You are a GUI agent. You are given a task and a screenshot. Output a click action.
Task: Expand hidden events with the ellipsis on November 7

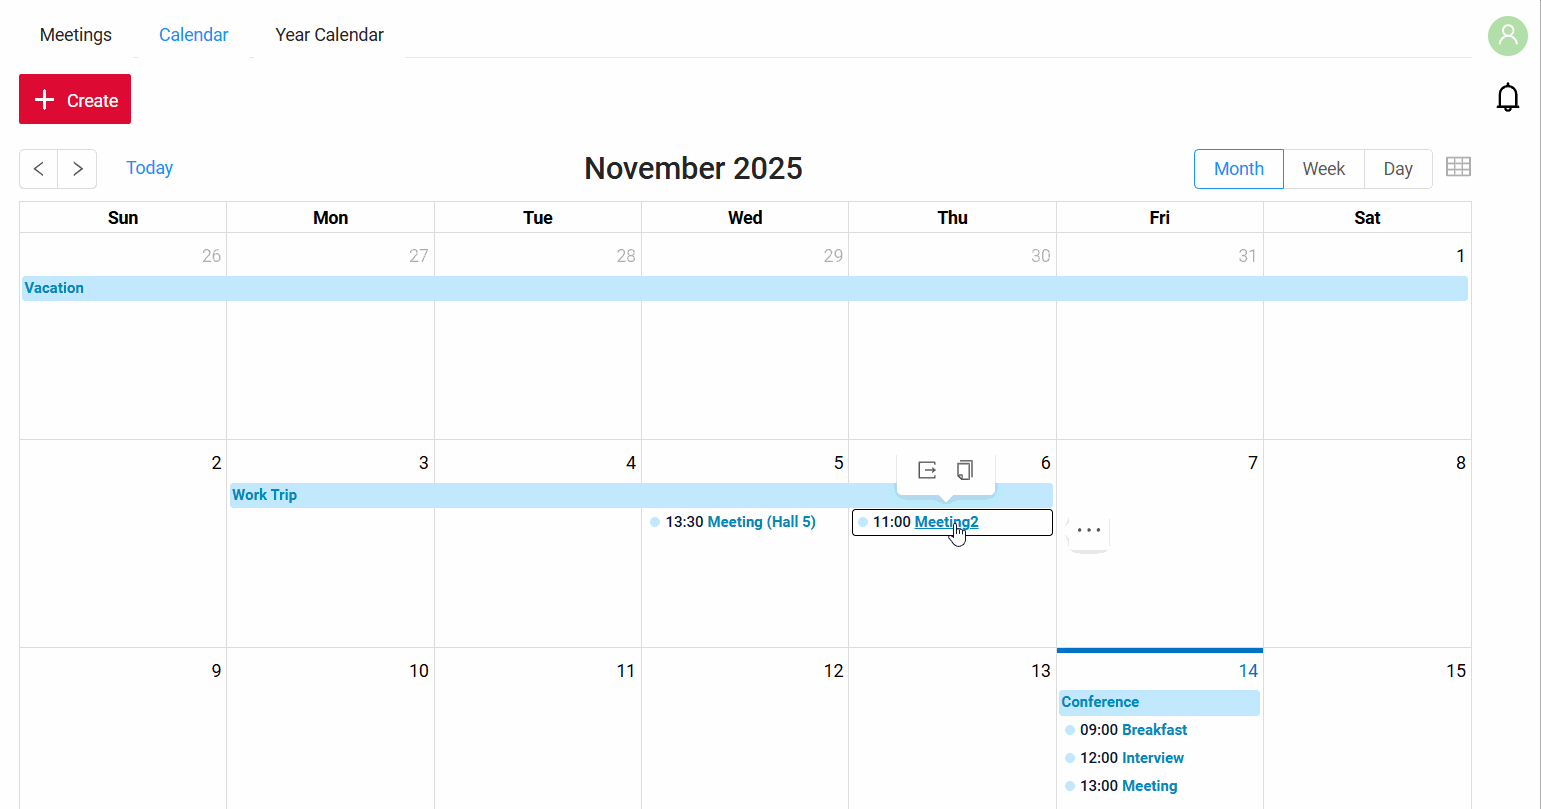click(1088, 532)
